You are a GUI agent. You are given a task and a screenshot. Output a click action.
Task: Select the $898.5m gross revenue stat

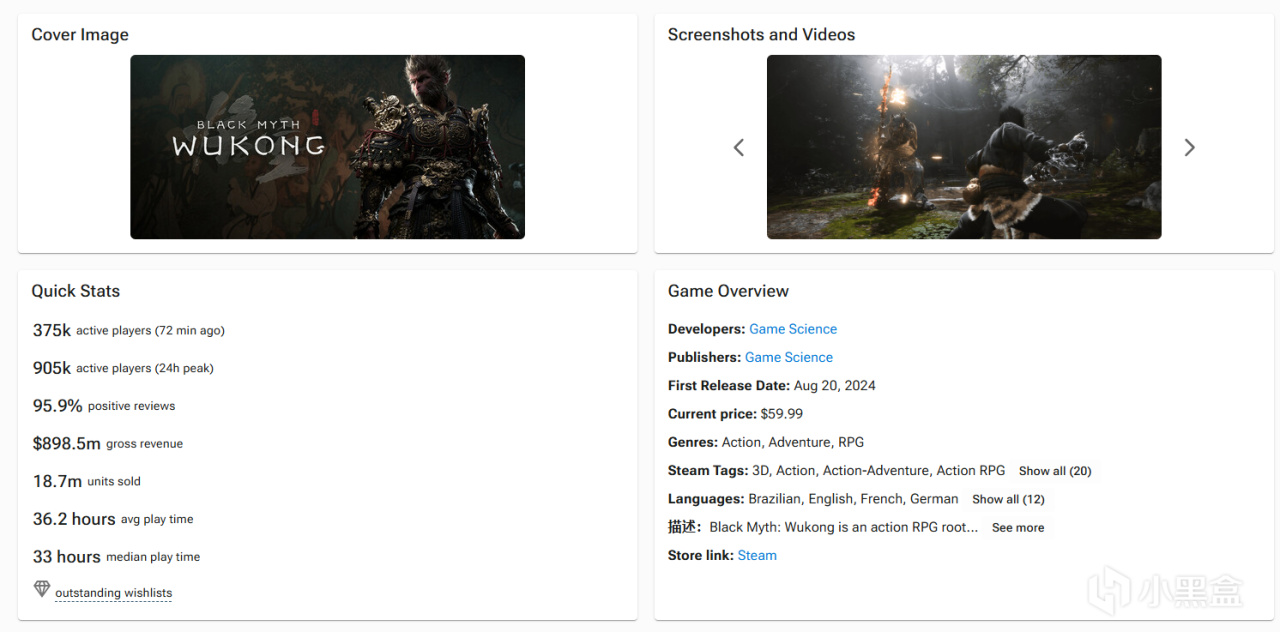108,444
